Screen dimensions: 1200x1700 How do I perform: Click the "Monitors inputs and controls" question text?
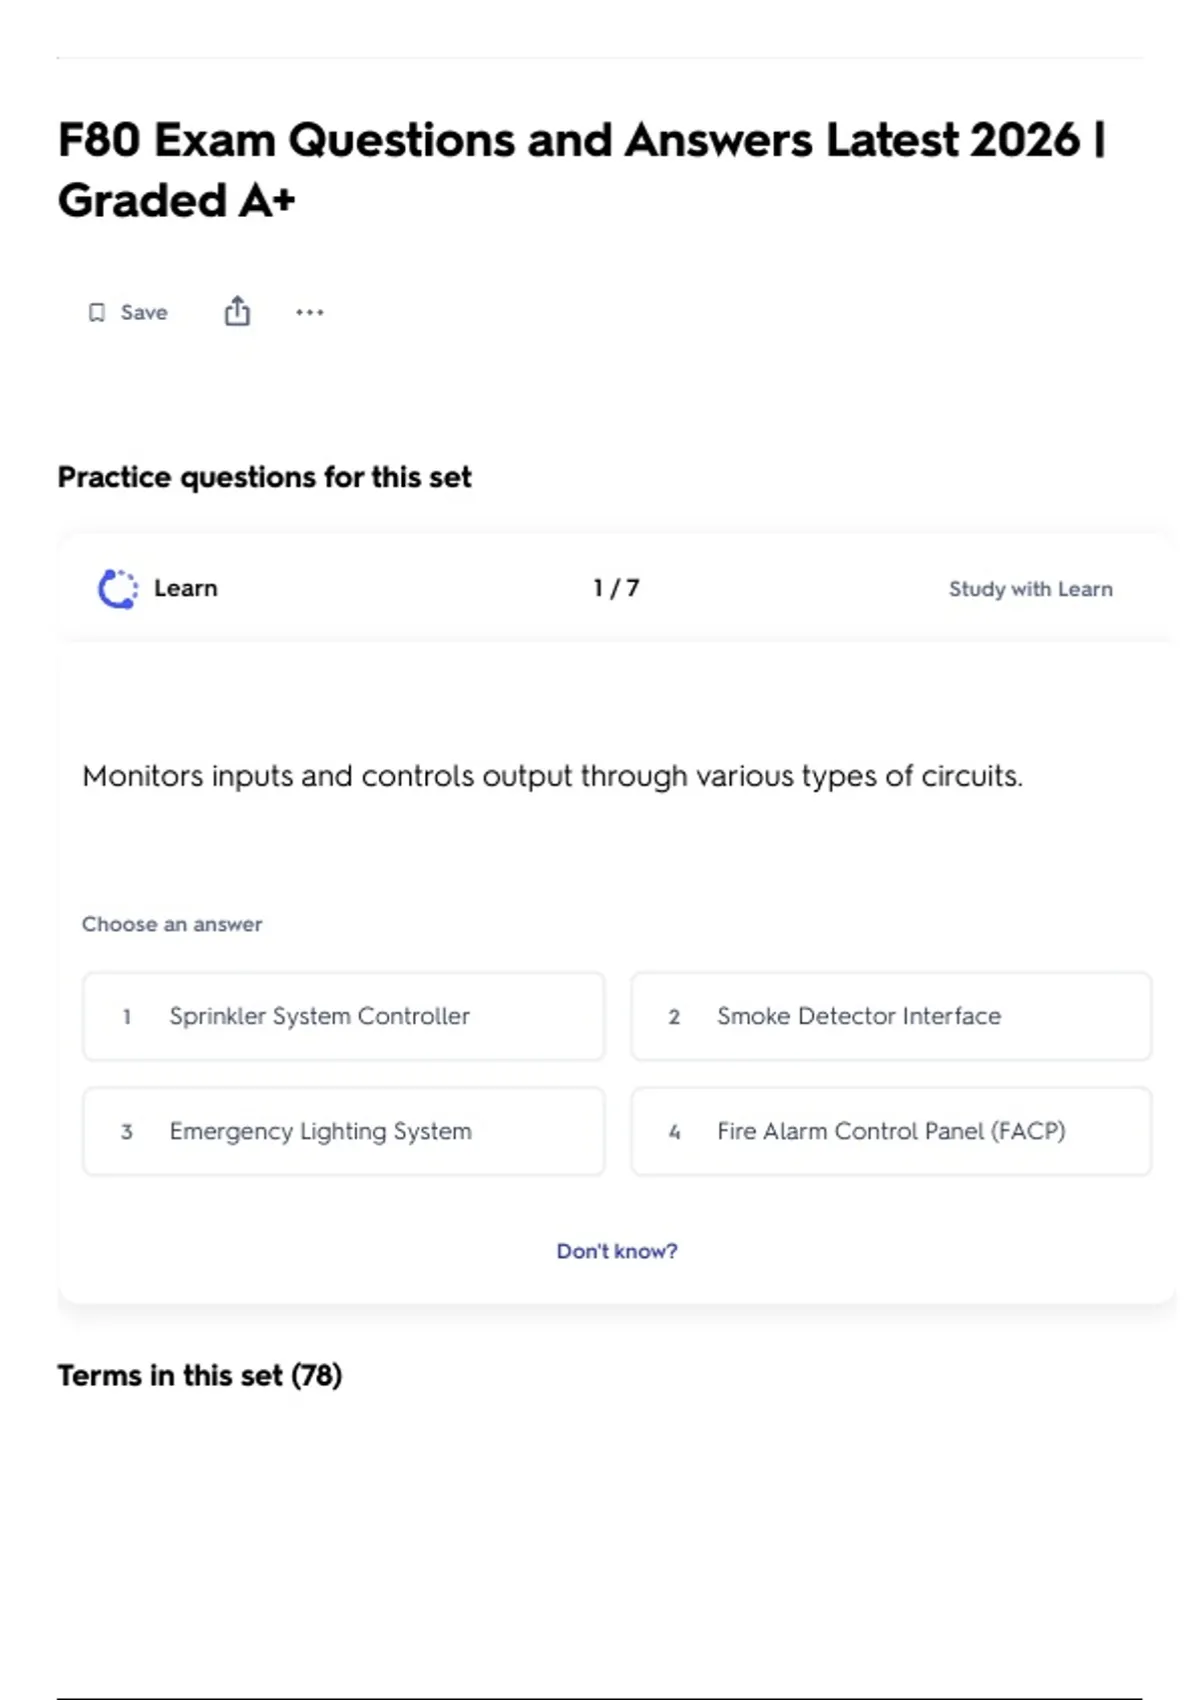(552, 776)
